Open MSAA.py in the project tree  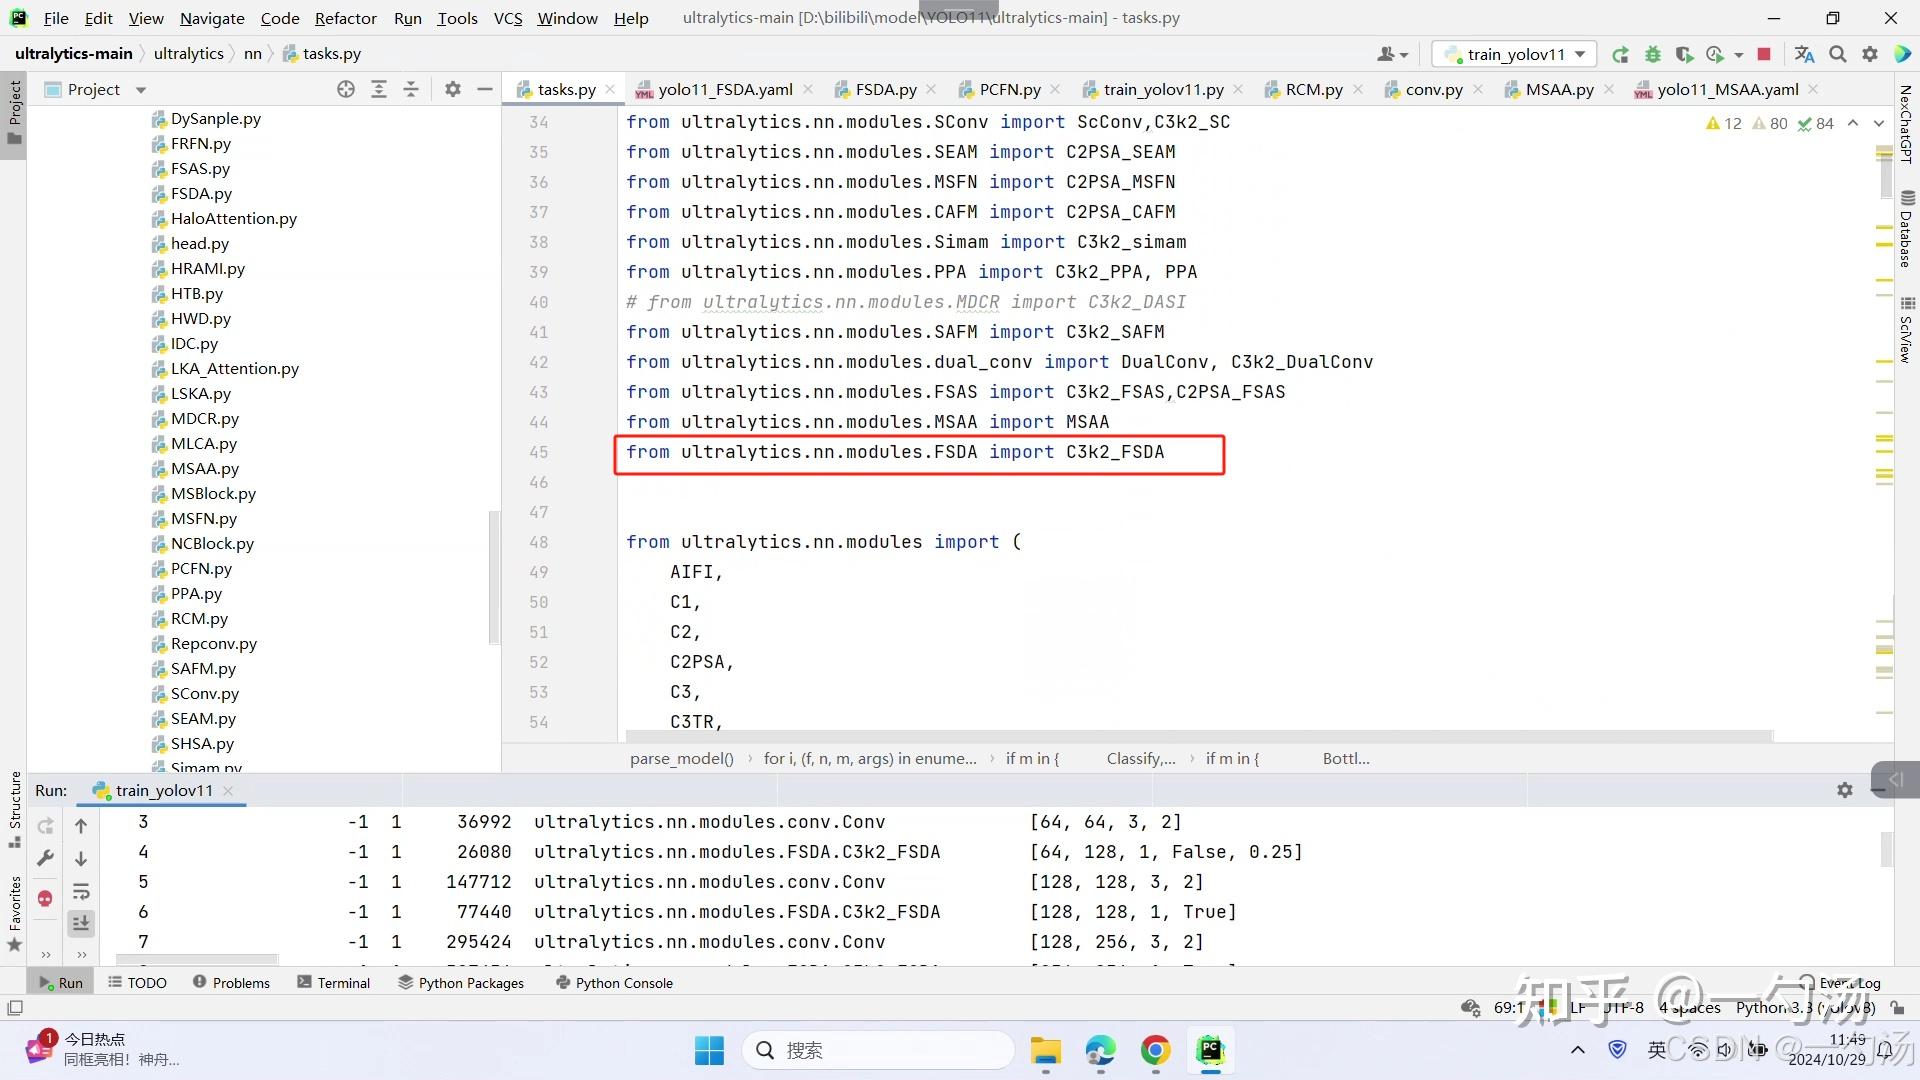[x=204, y=468]
